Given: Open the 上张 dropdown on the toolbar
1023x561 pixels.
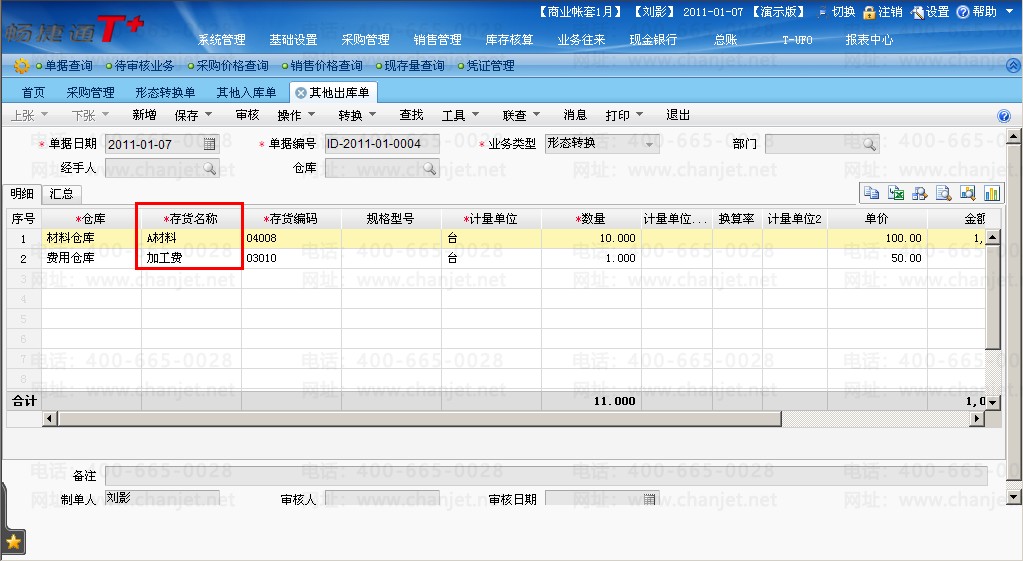Looking at the screenshot, I should (x=44, y=115).
